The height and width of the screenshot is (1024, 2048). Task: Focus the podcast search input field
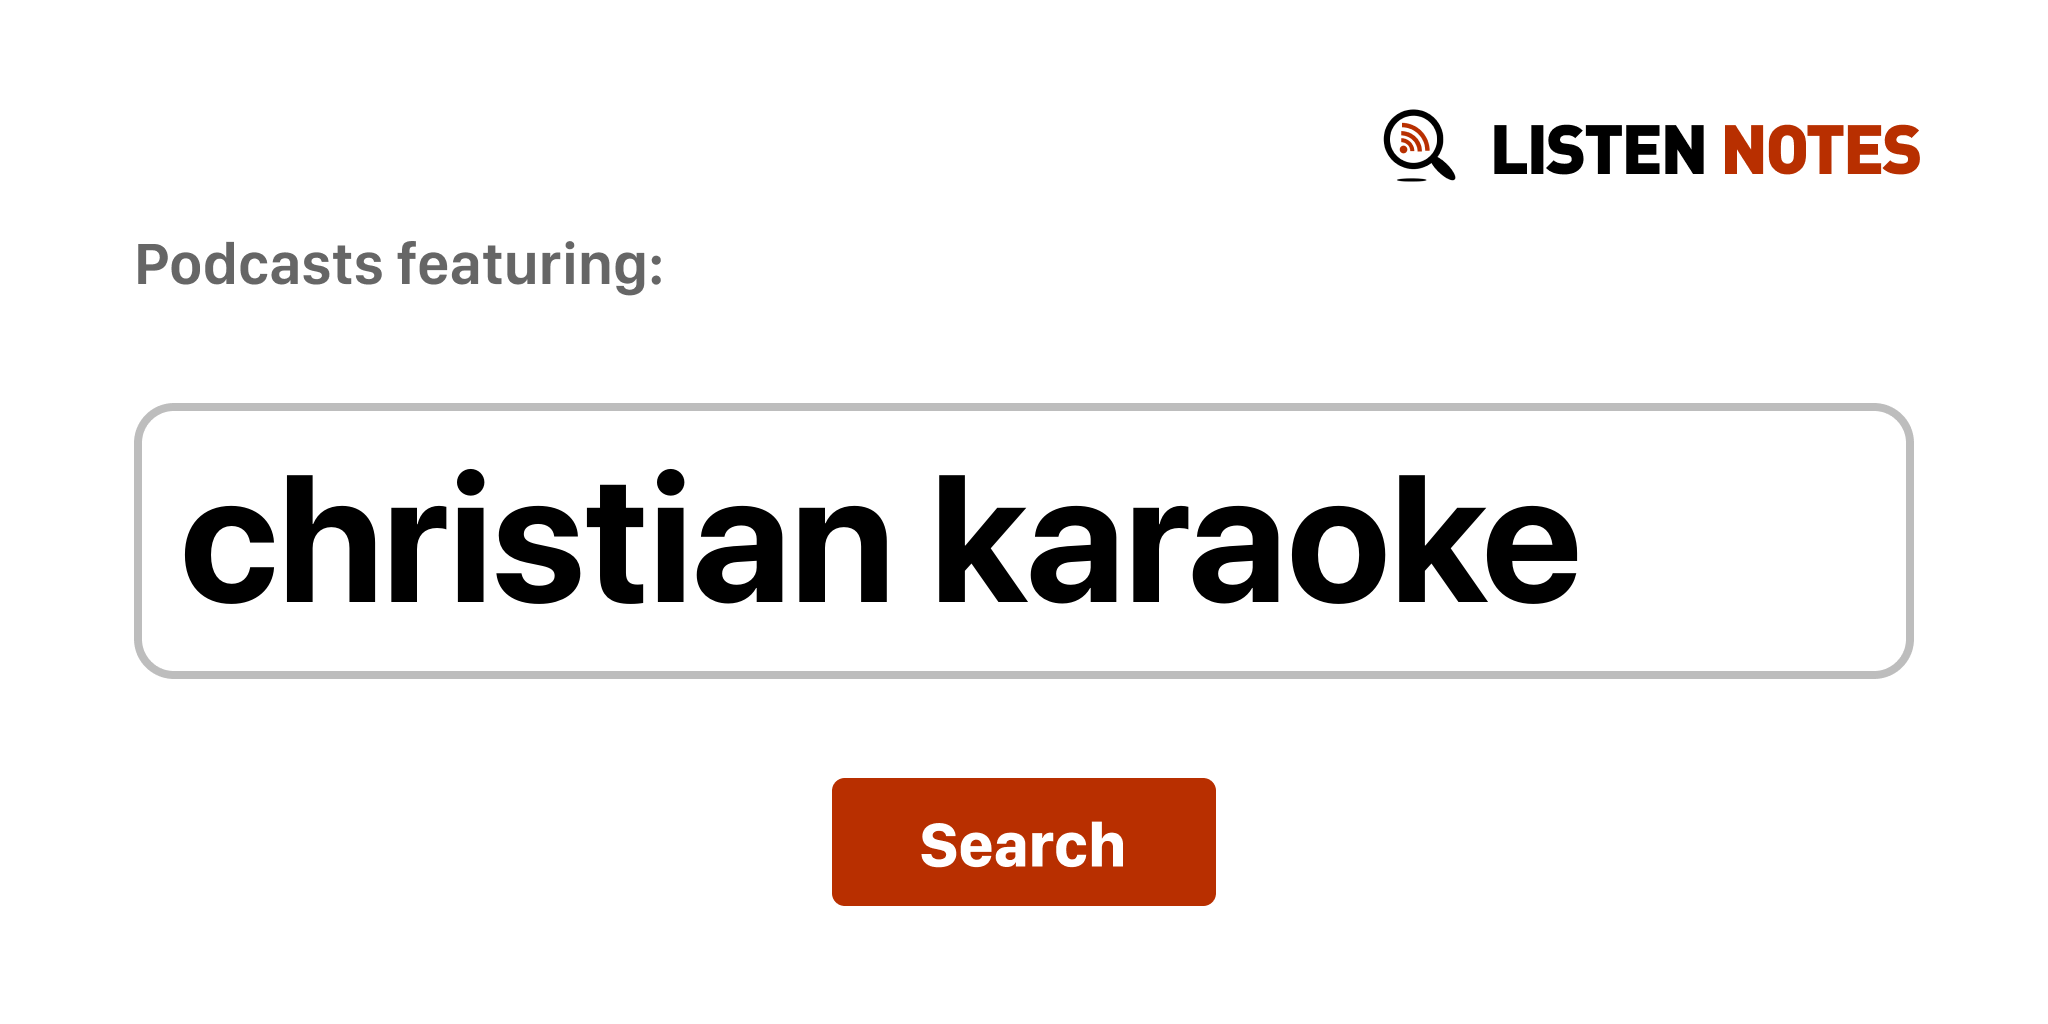pos(1022,541)
